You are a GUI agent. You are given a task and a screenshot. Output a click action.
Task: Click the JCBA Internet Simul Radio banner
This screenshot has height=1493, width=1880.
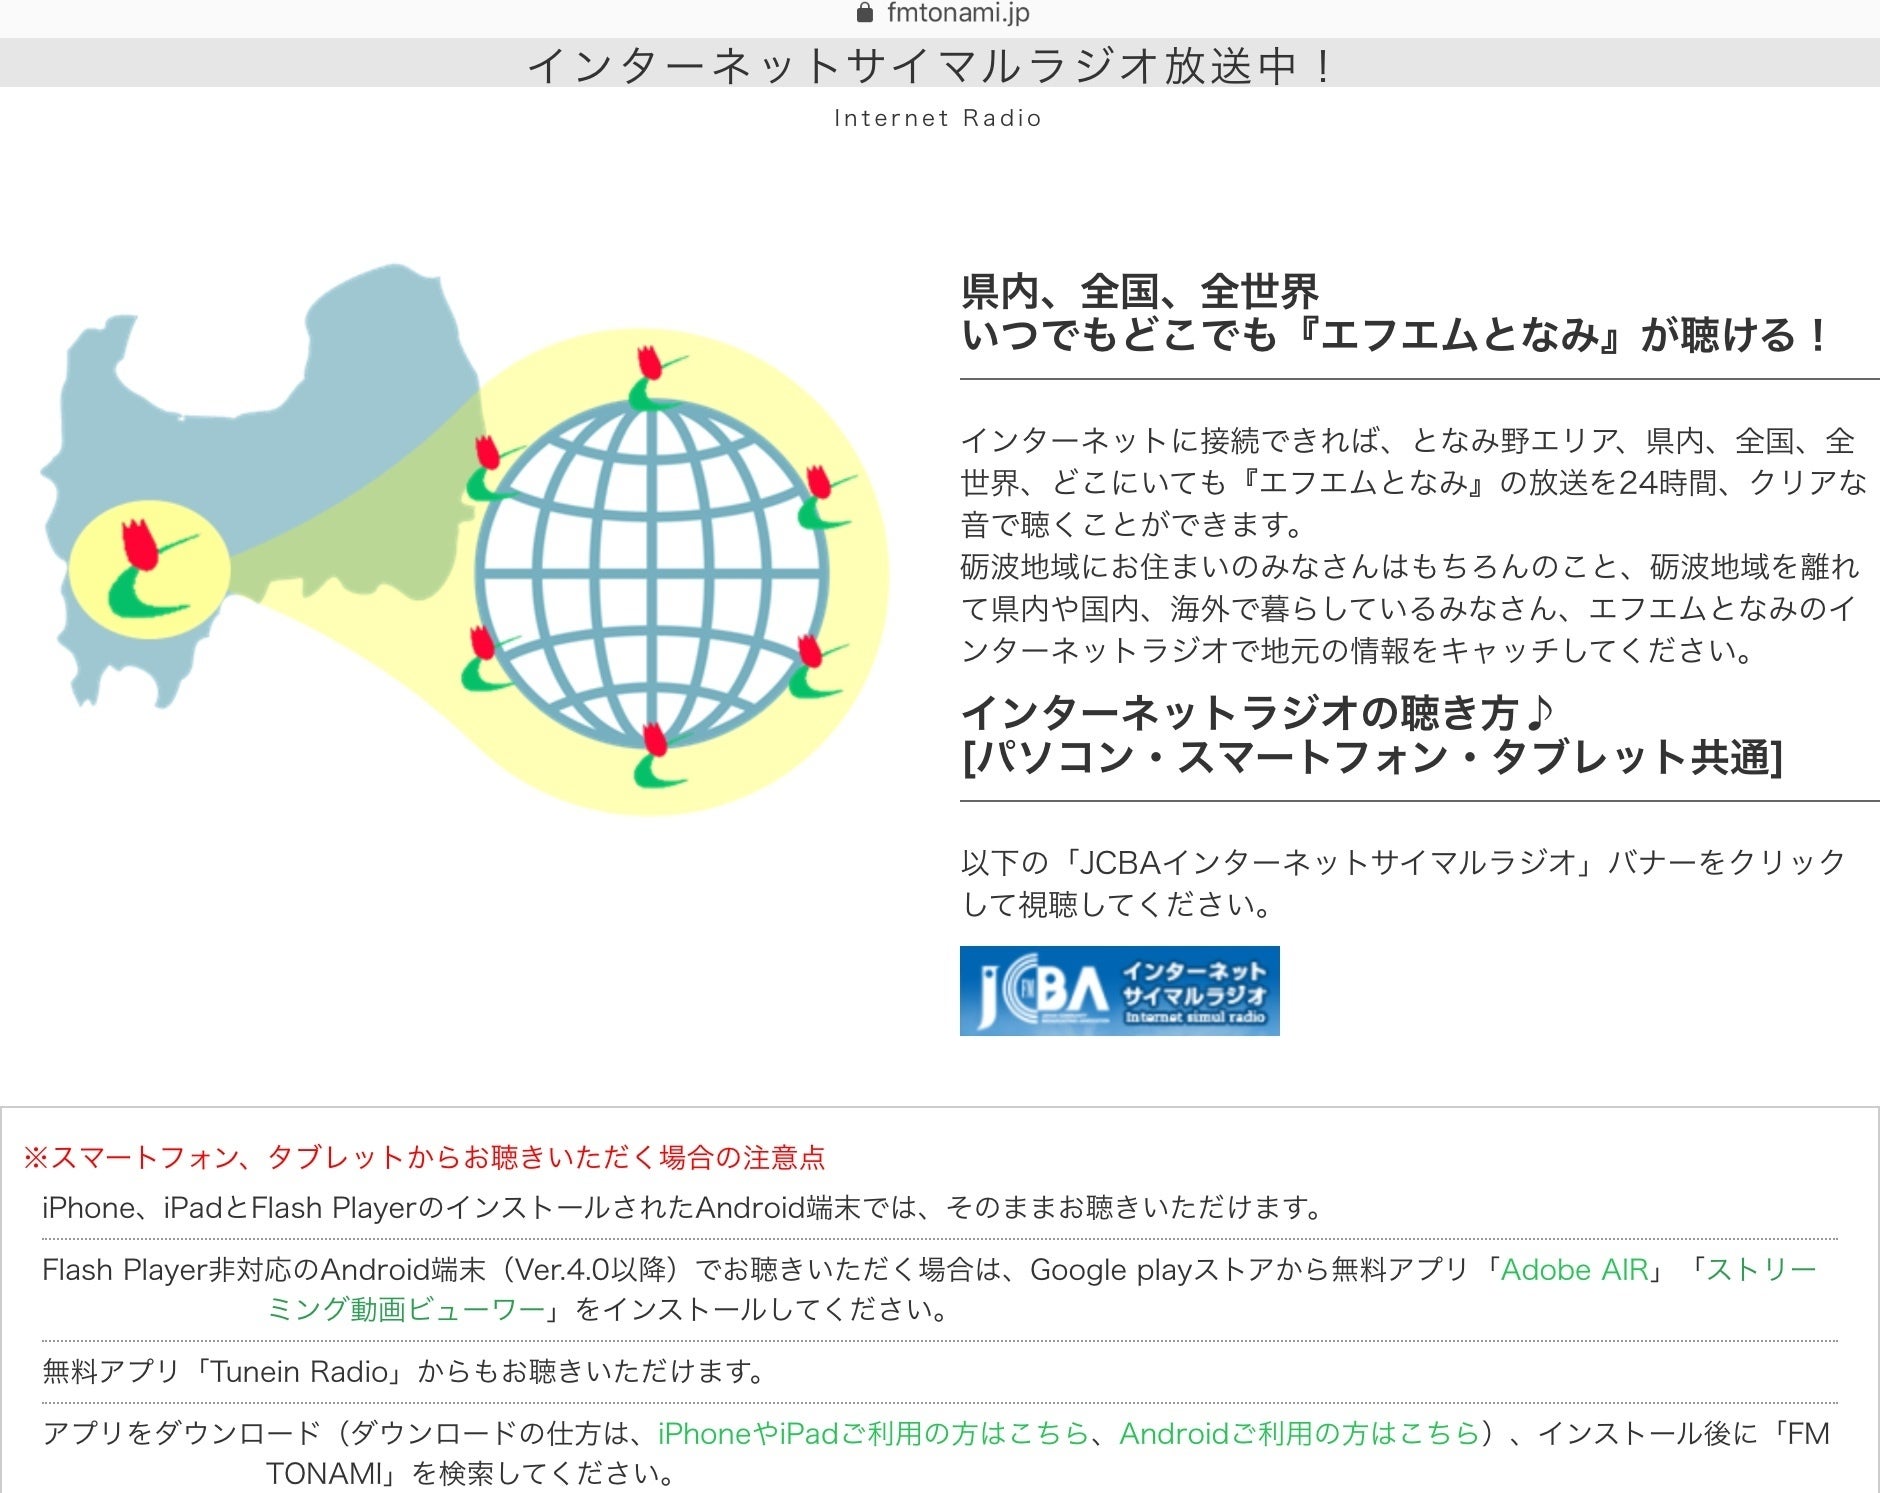click(1119, 990)
